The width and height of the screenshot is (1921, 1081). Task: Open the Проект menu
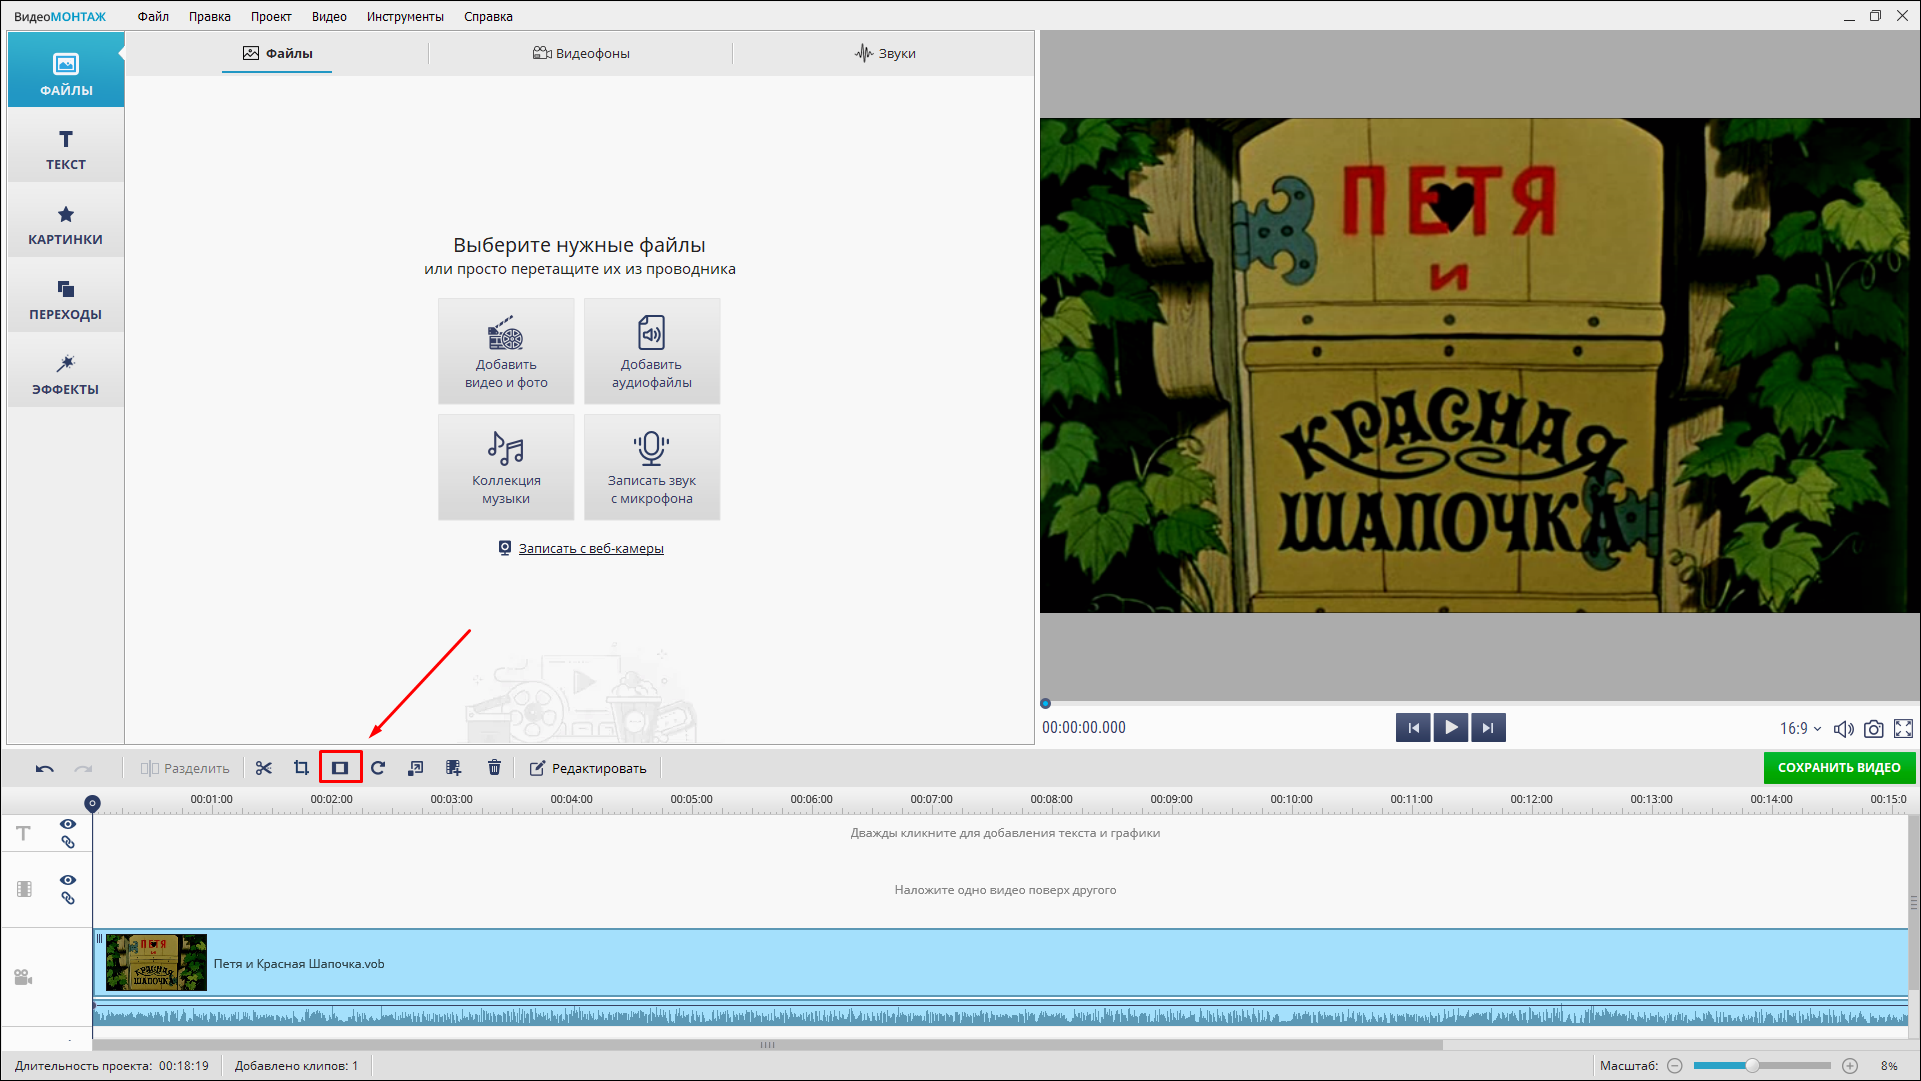[271, 17]
